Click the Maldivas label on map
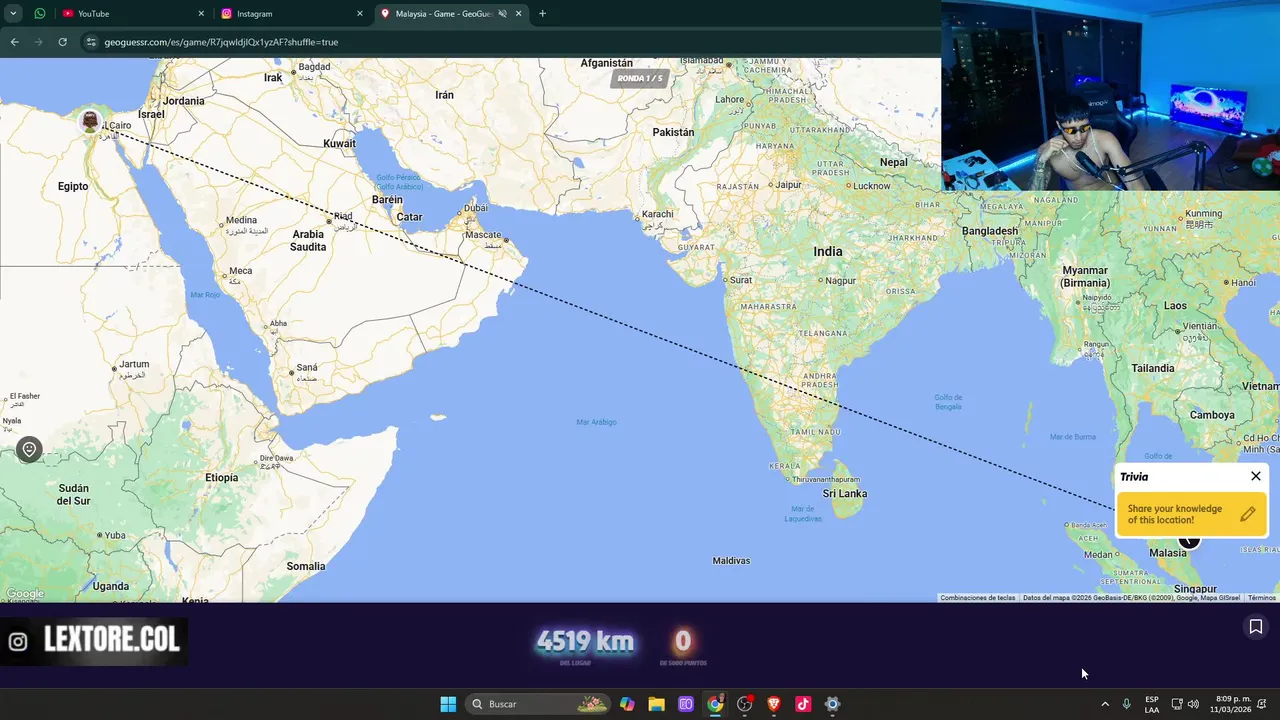 click(x=731, y=561)
